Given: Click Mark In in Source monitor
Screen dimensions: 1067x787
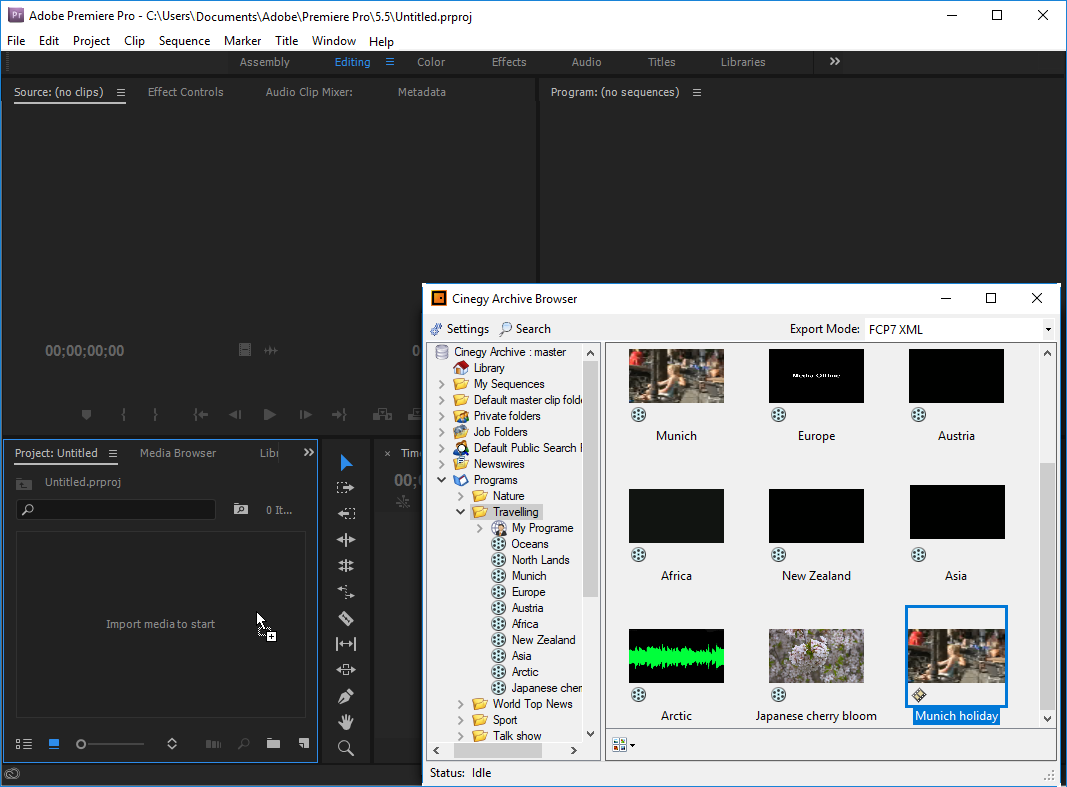Looking at the screenshot, I should [x=123, y=414].
